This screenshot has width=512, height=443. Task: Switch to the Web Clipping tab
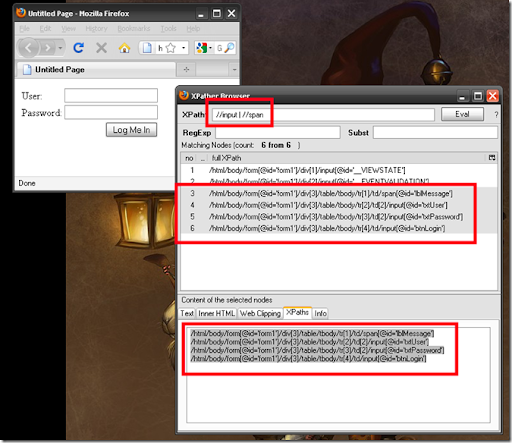pos(260,313)
